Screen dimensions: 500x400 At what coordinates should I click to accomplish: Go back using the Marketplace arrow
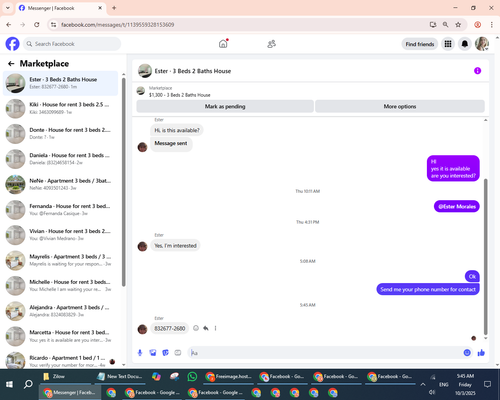click(x=11, y=63)
